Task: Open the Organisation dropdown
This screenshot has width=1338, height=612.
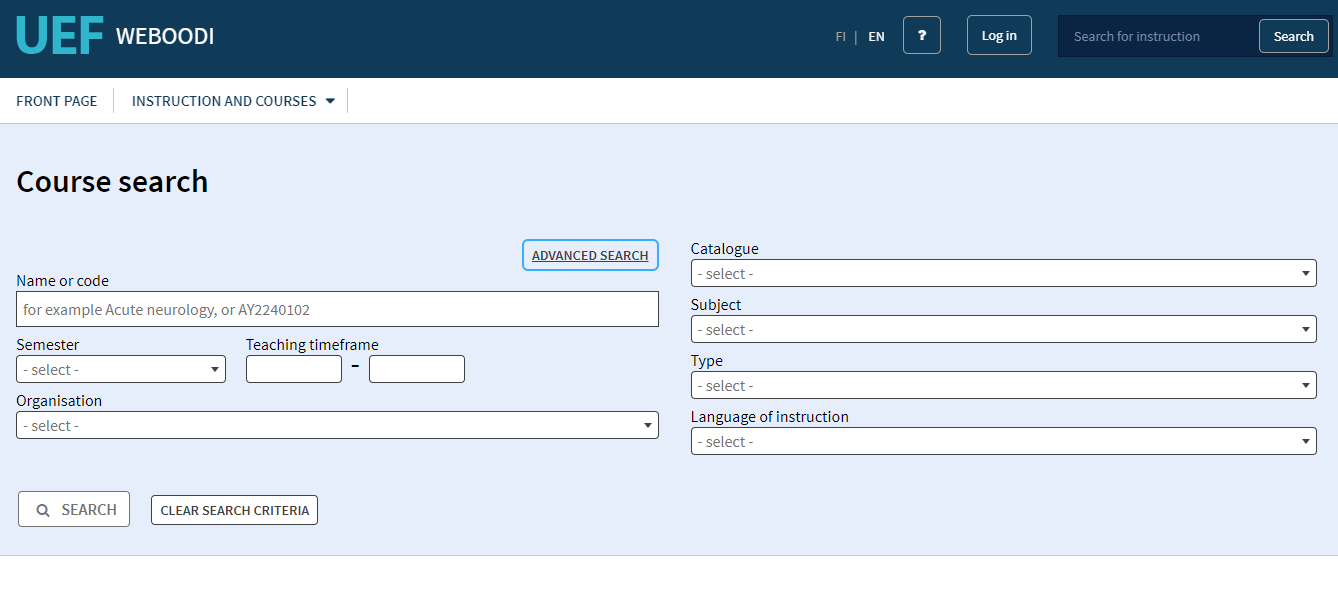Action: click(x=337, y=426)
